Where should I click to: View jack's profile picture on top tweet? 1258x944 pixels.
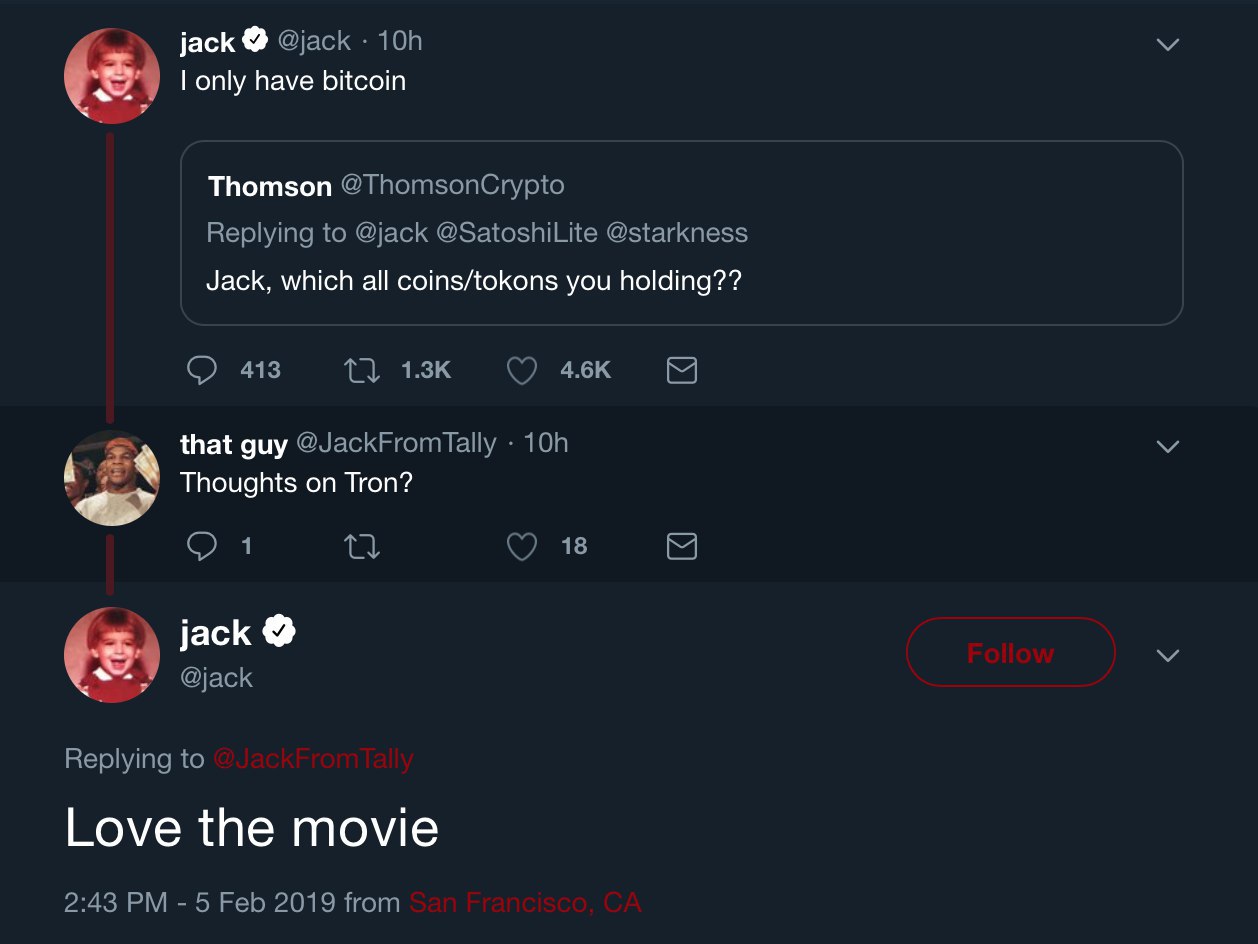coord(112,76)
